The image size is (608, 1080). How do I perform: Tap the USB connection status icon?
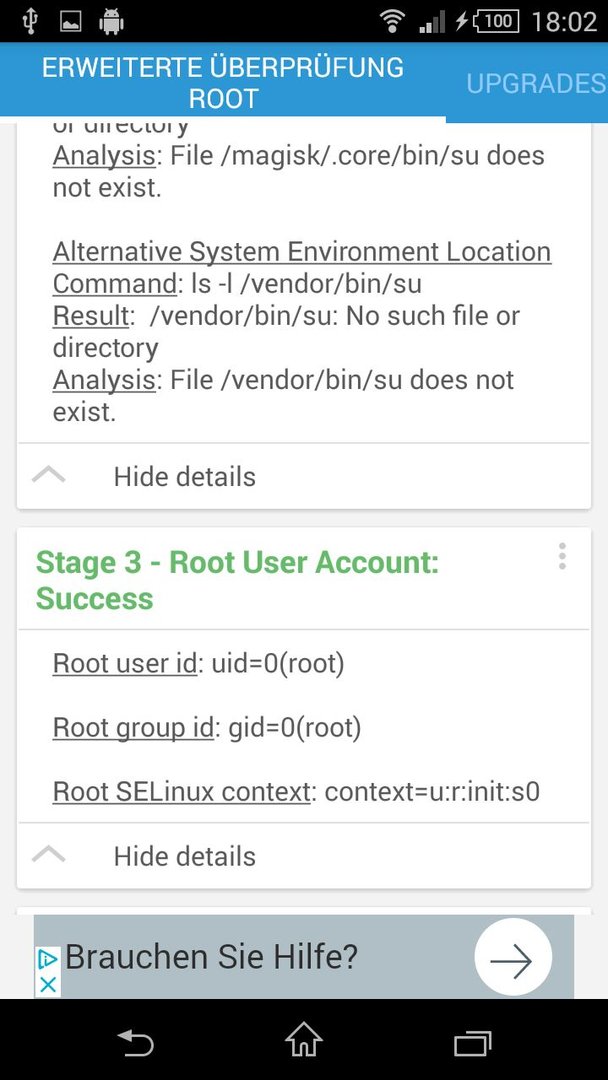point(29,21)
